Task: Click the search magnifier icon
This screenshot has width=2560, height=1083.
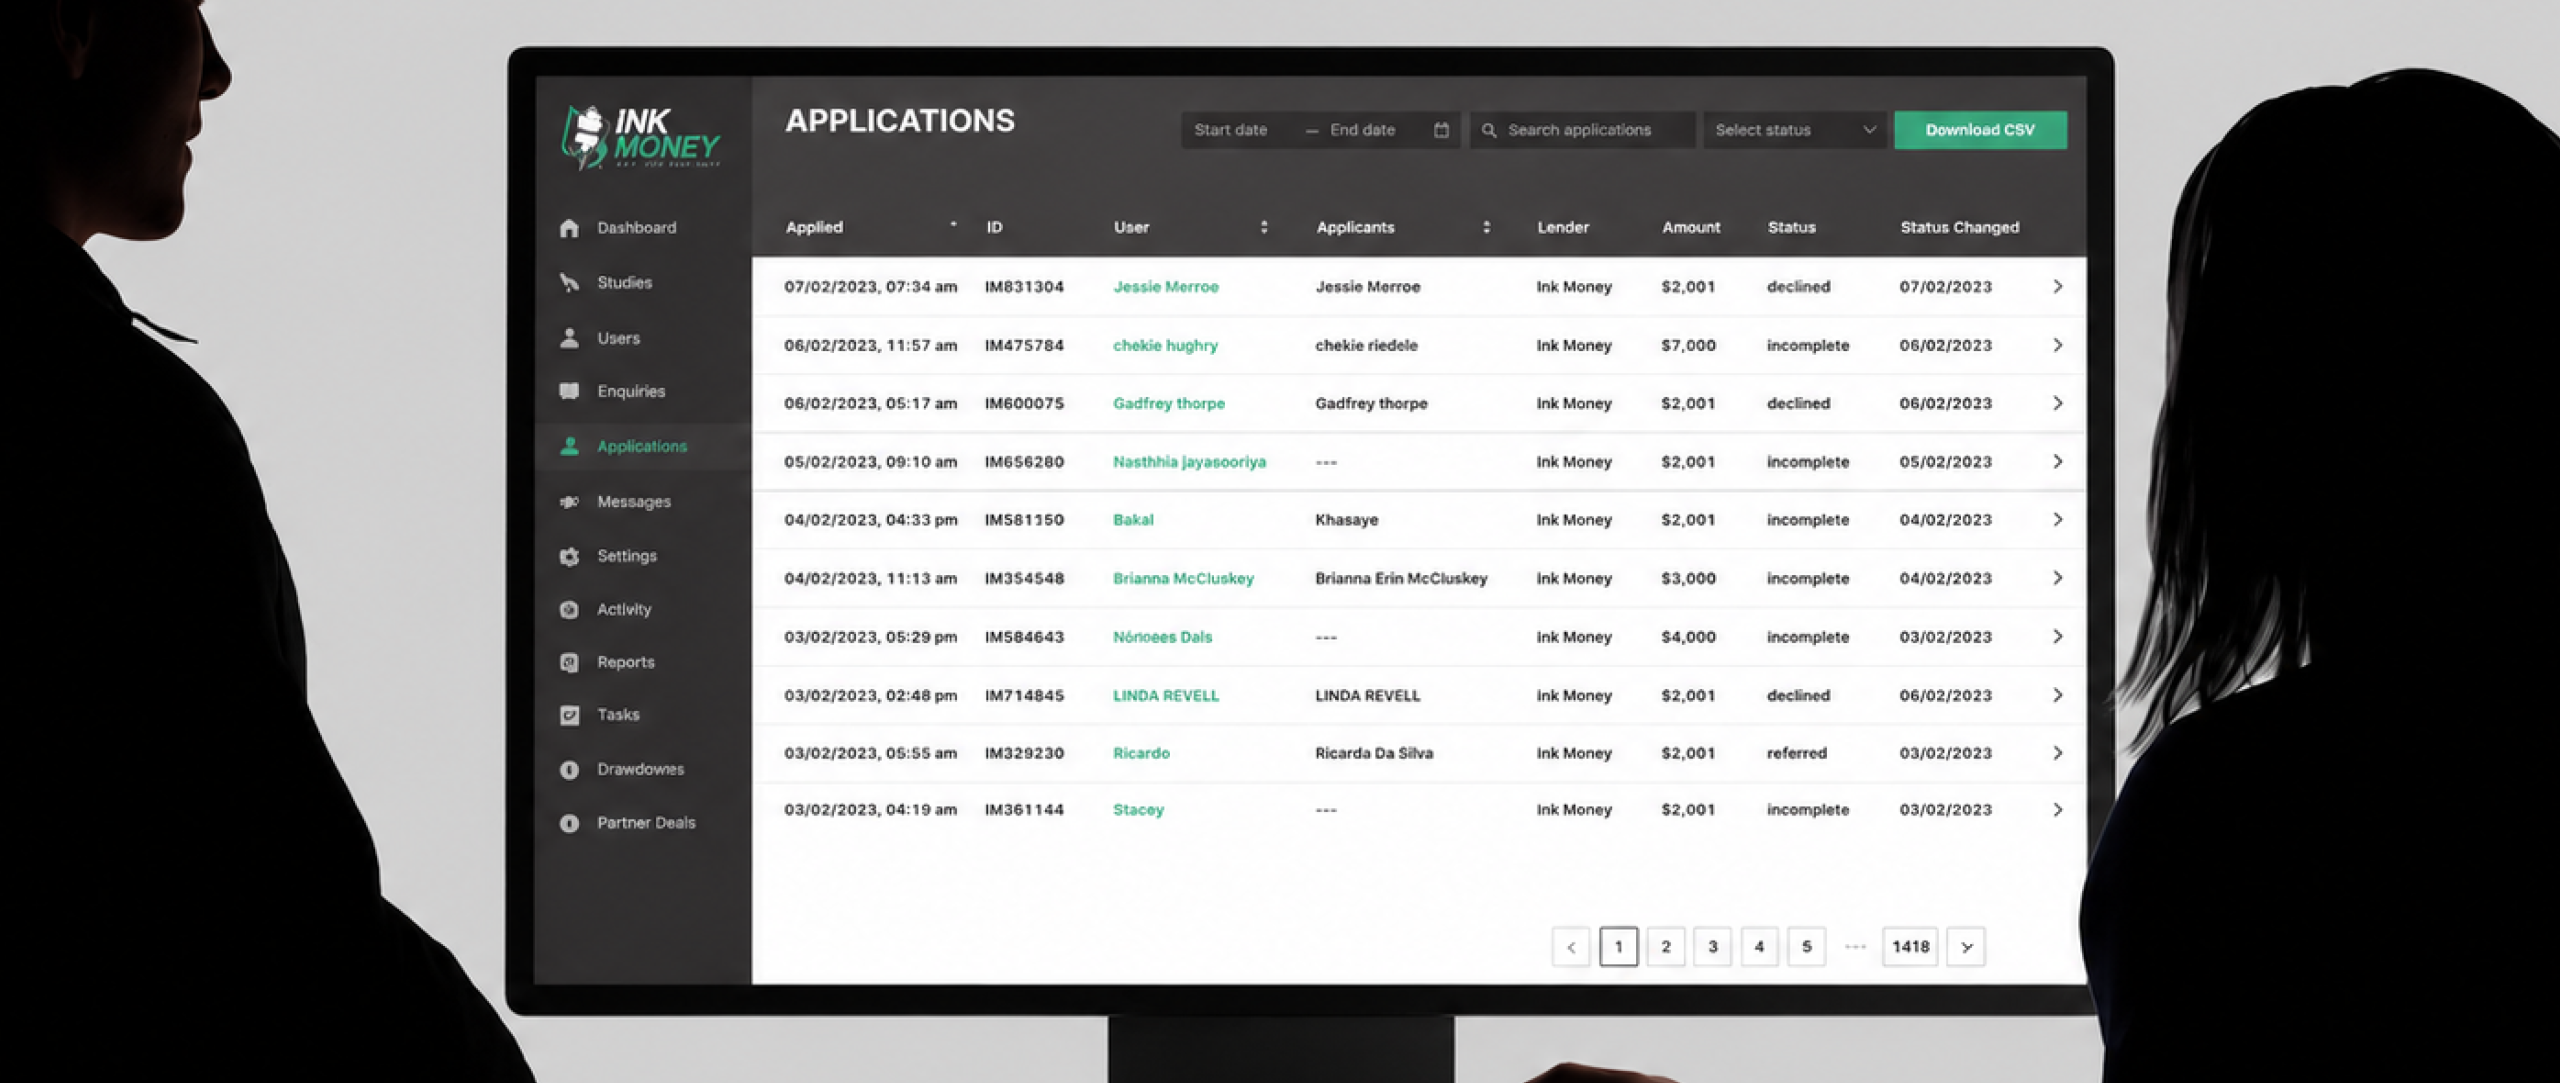Action: pos(1489,130)
